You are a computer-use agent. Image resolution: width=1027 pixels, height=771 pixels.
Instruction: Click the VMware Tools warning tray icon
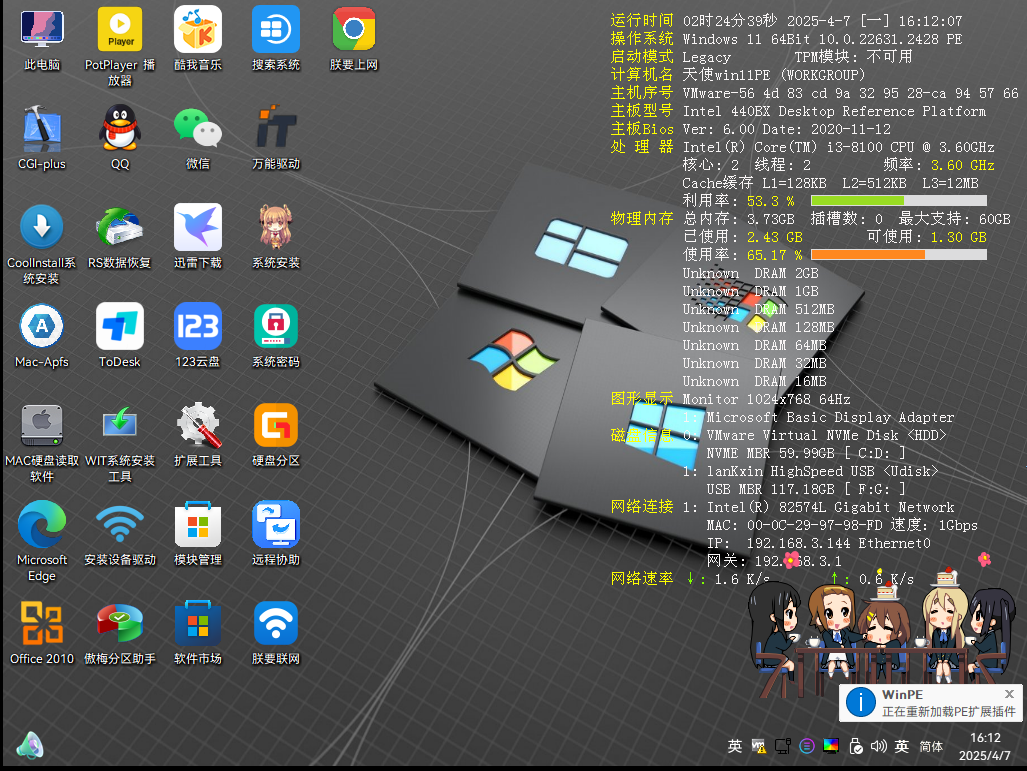pyautogui.click(x=758, y=746)
